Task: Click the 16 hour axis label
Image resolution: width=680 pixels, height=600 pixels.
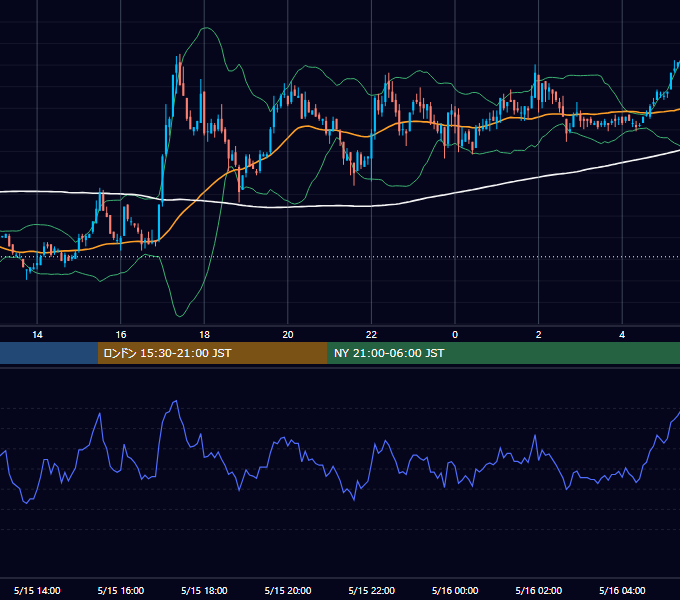Action: pyautogui.click(x=121, y=335)
